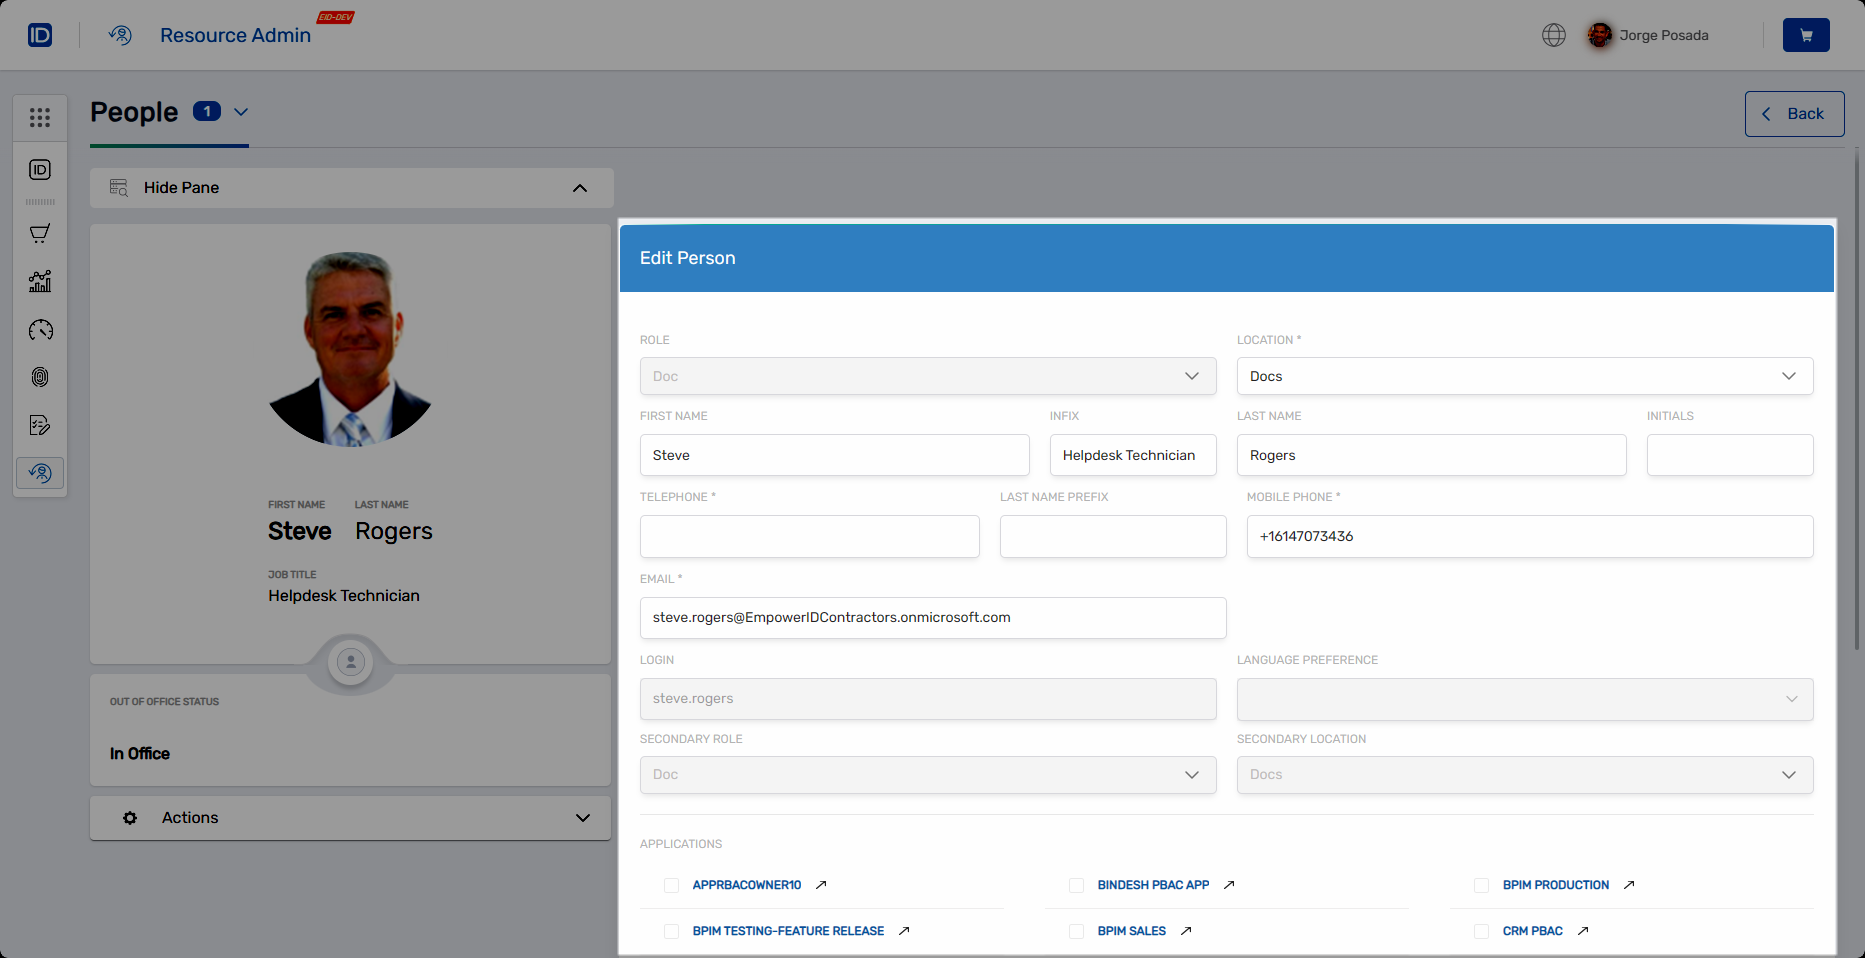Click the Back button

pyautogui.click(x=1794, y=114)
